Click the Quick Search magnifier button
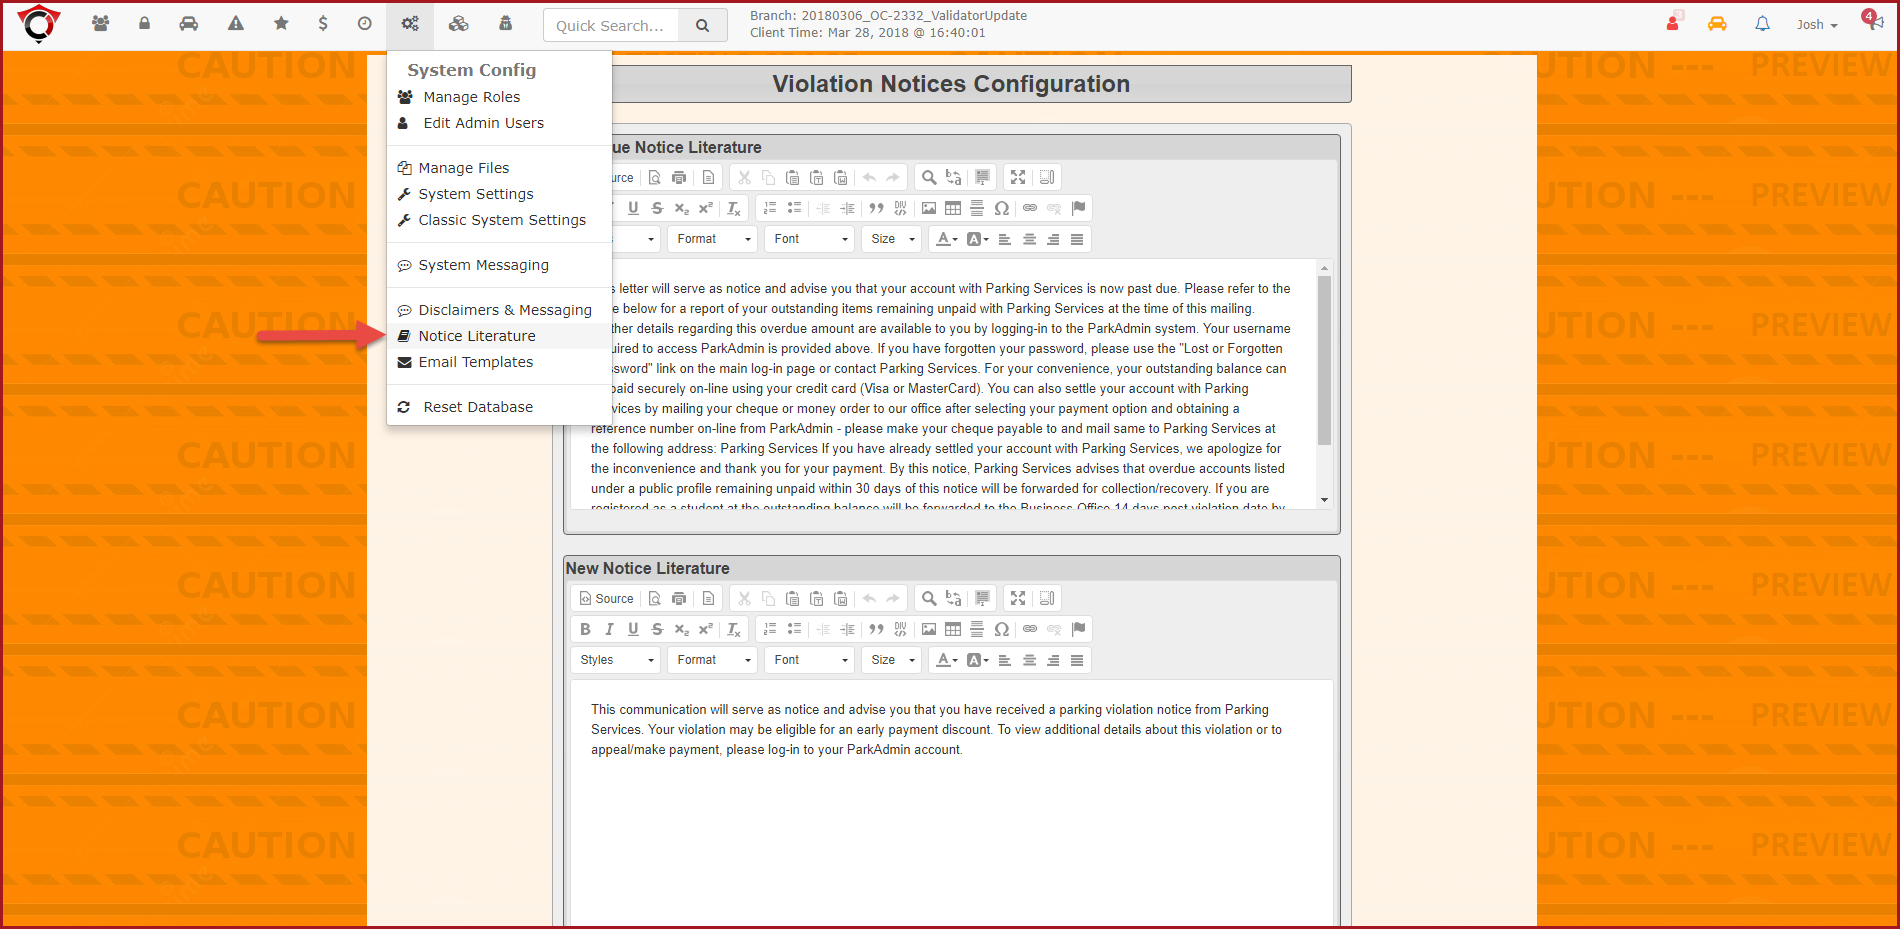Viewport: 1900px width, 929px height. 703,26
